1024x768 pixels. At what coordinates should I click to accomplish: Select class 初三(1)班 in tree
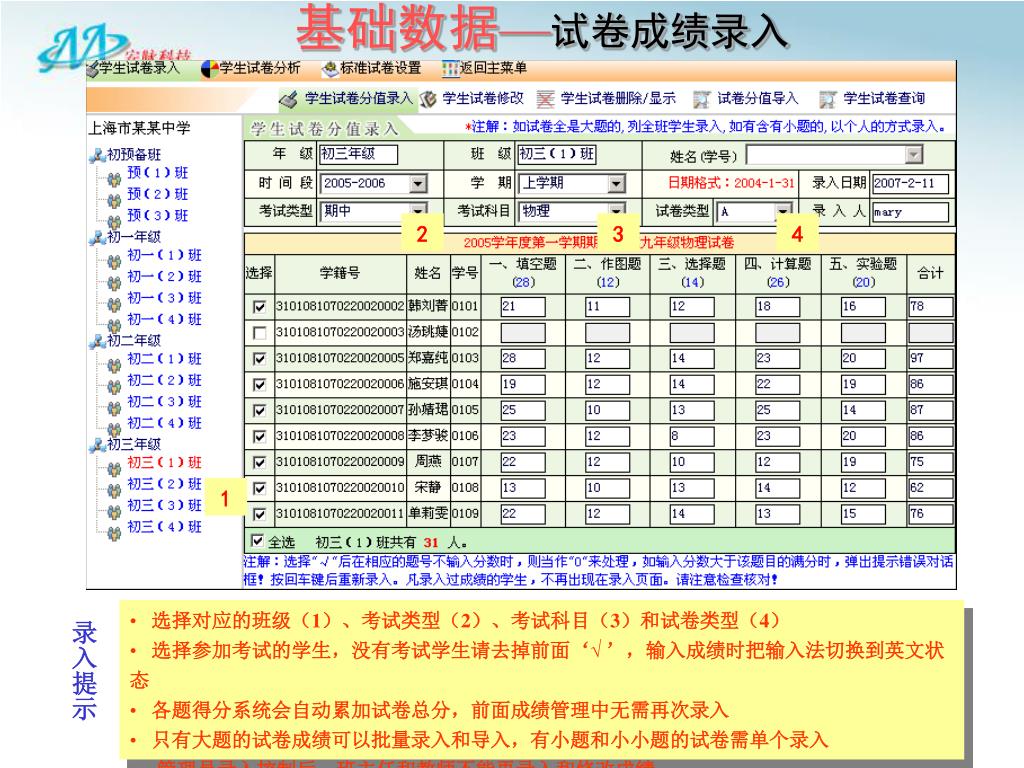click(165, 462)
